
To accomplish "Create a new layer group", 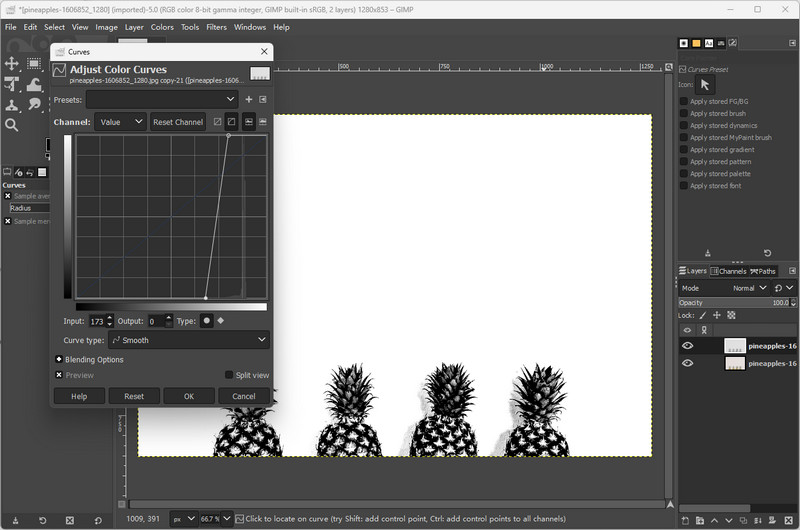I will (699, 521).
